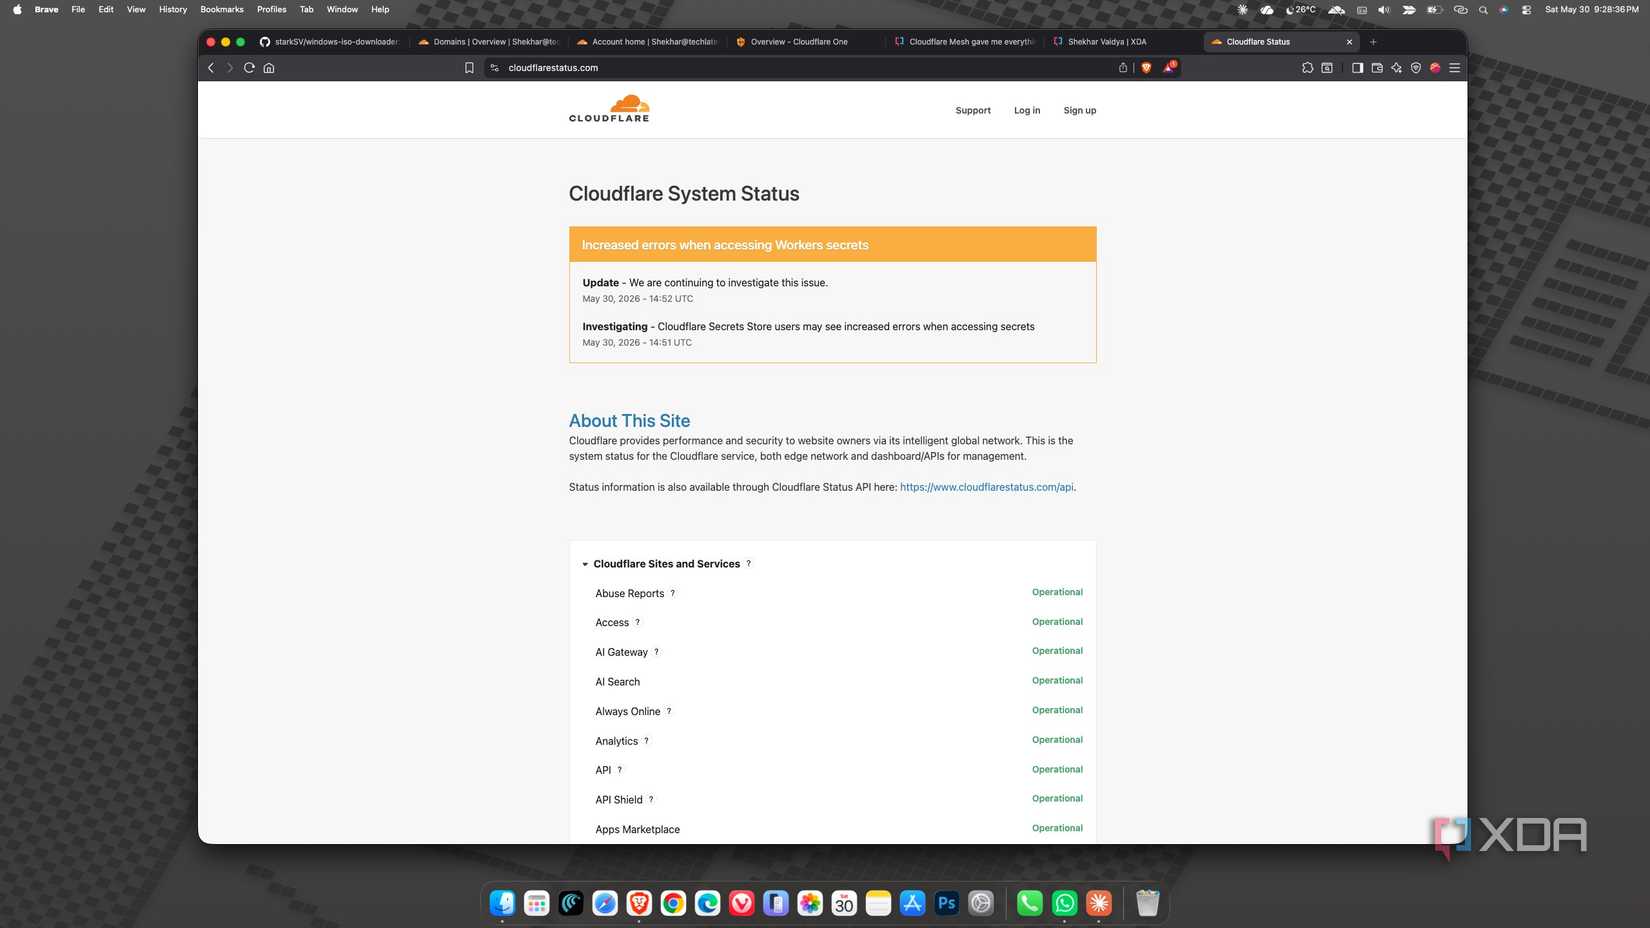The width and height of the screenshot is (1650, 928).
Task: Click the question mark next to AI Gateway
Action: point(656,652)
